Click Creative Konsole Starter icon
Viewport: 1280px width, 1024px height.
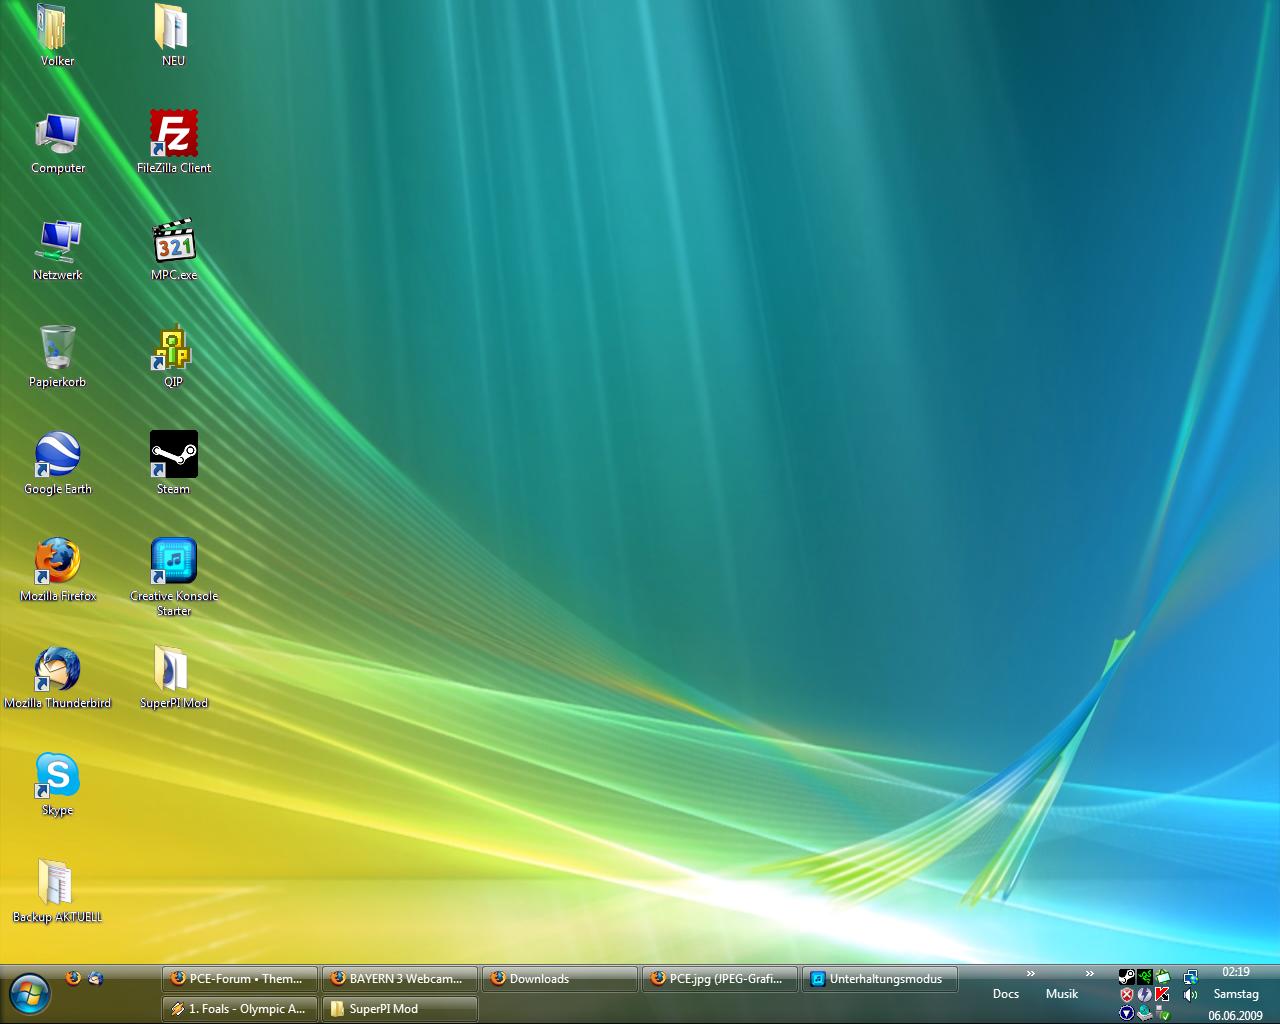coord(174,562)
